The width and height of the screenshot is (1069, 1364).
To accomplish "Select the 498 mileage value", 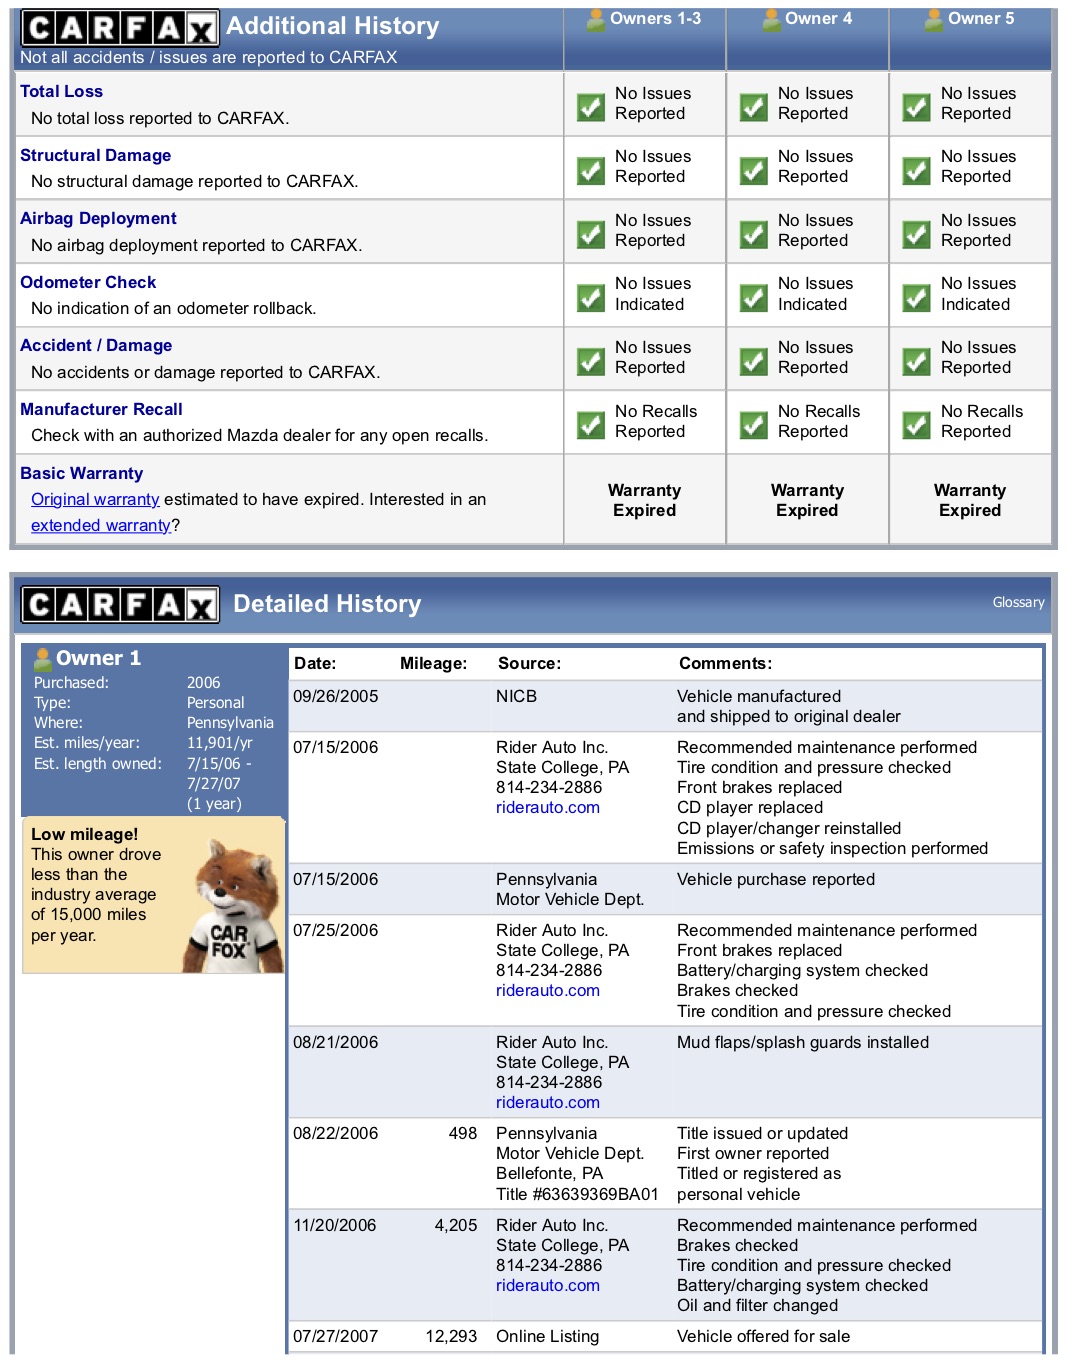I will tap(463, 1133).
